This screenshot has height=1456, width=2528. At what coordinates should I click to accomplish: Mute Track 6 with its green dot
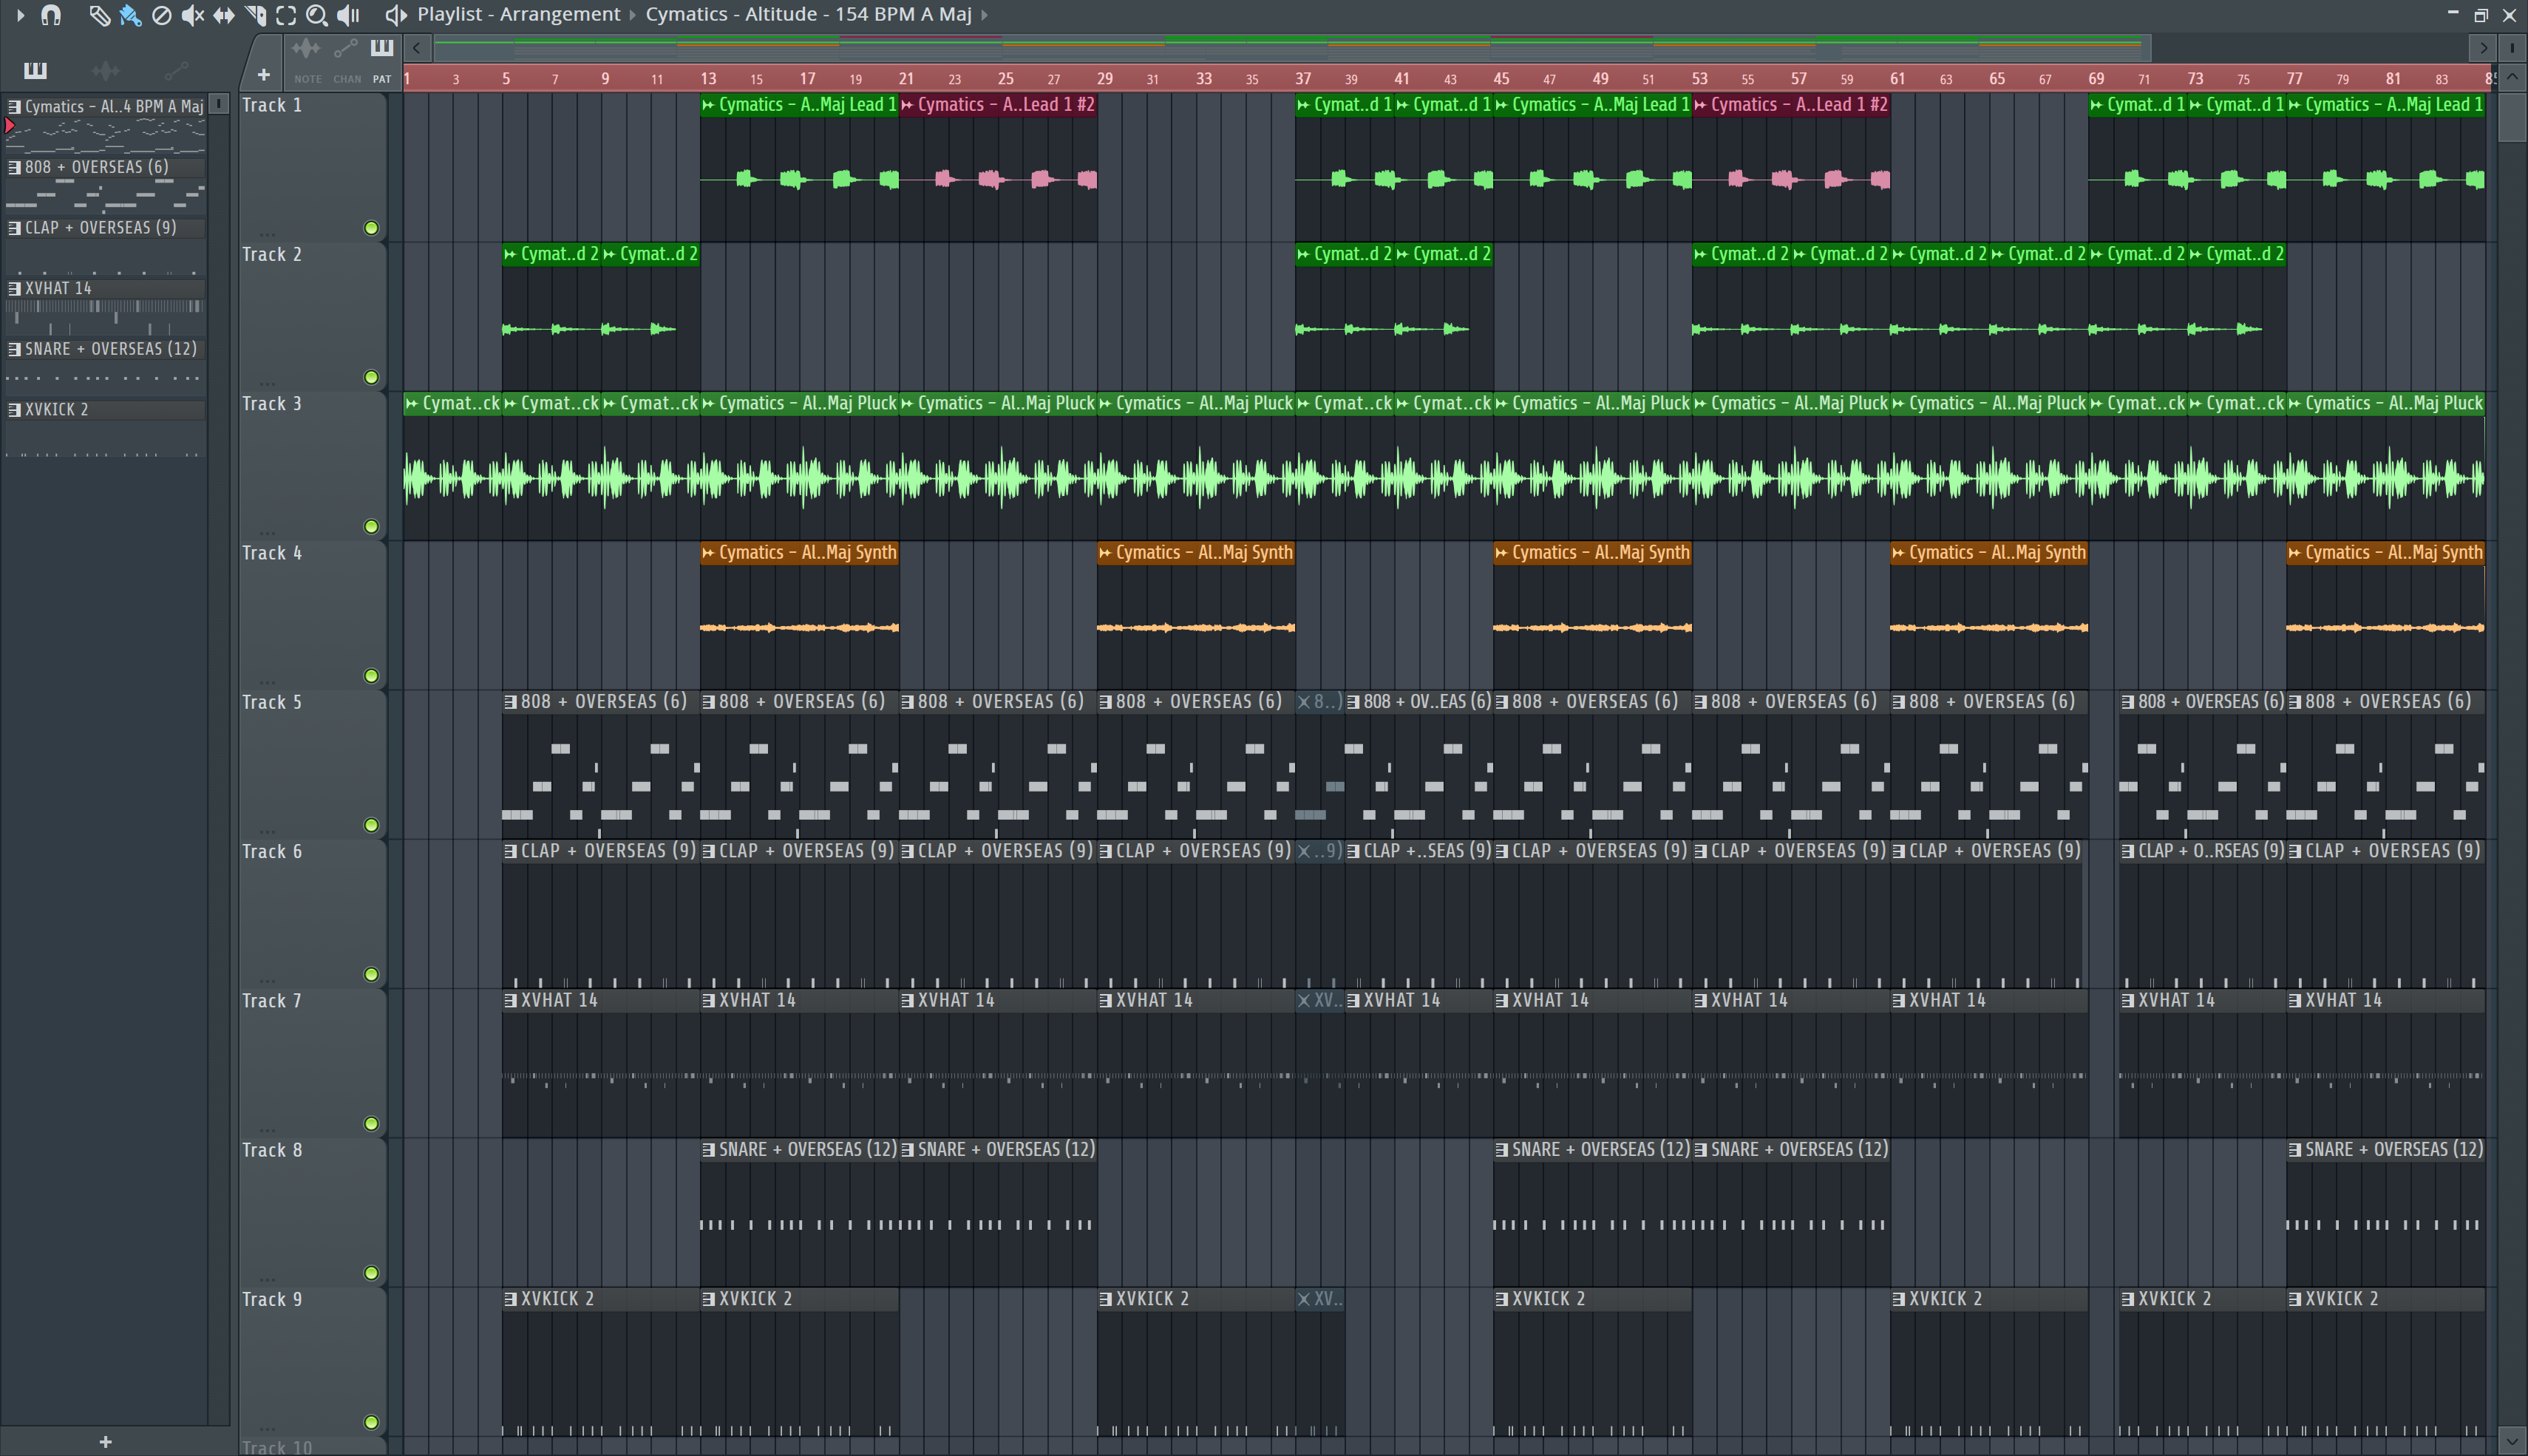pos(371,974)
